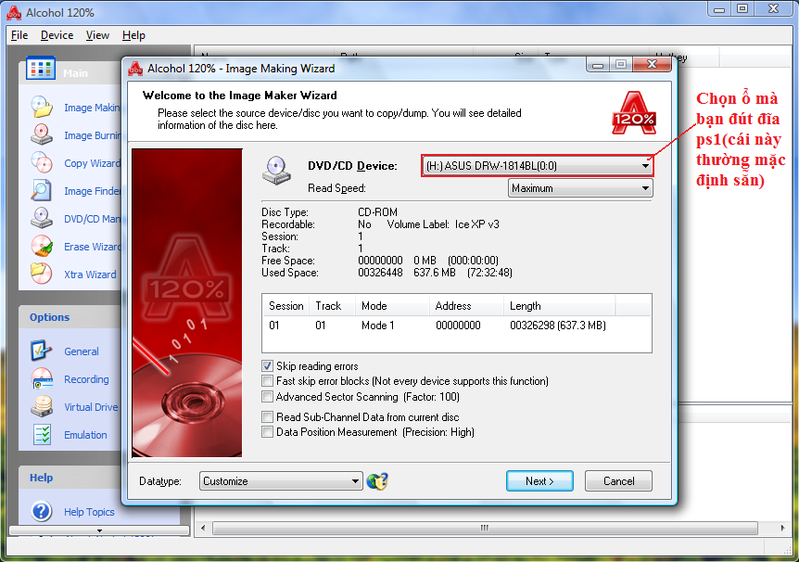Enable Advanced Sector Scanning checkbox
The width and height of the screenshot is (799, 562).
[x=267, y=396]
